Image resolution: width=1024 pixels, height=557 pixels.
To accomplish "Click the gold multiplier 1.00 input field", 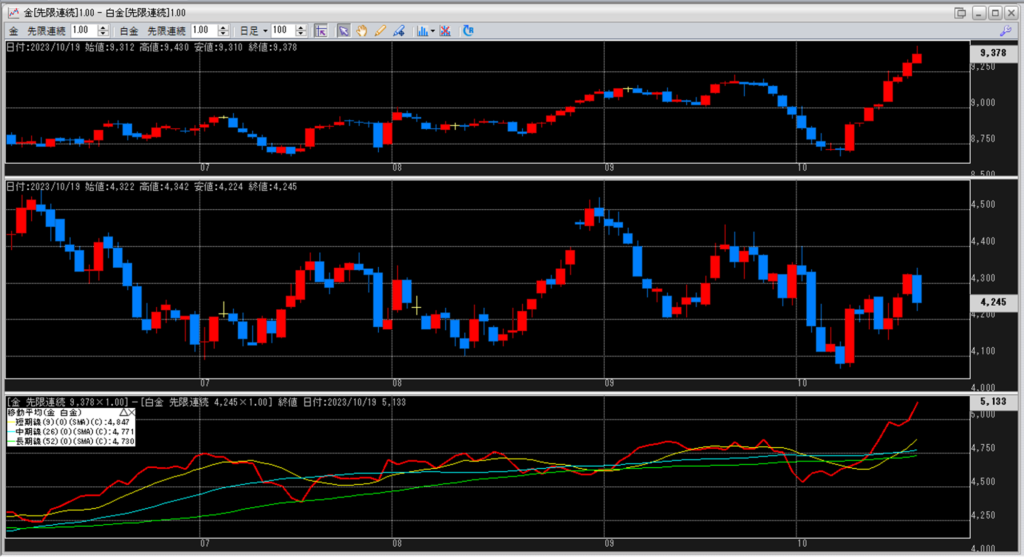I will (x=83, y=31).
